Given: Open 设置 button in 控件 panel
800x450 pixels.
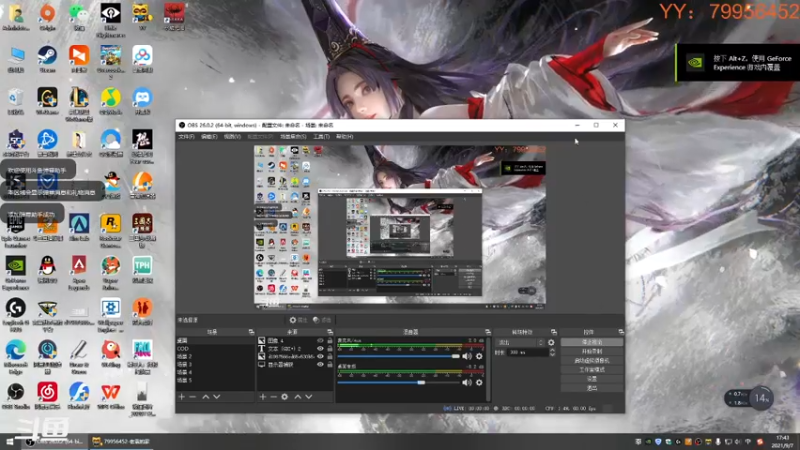Looking at the screenshot, I should (592, 379).
